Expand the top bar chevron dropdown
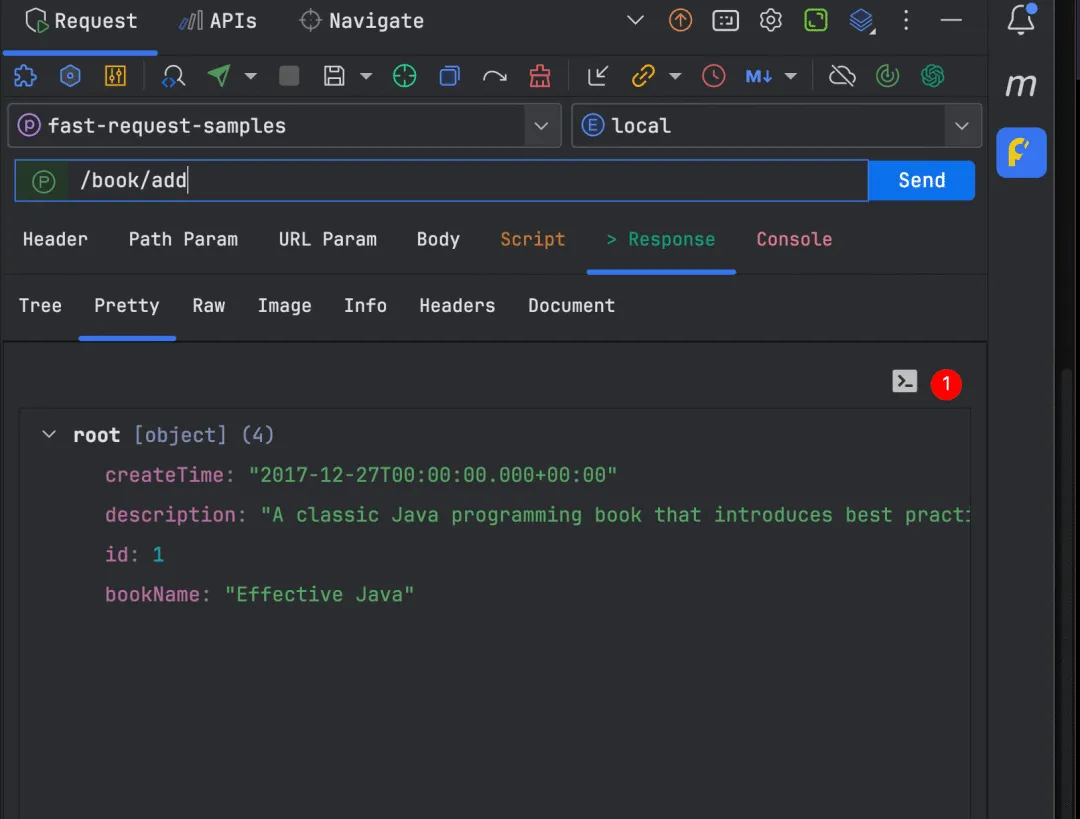Screen dimensions: 1080x819 635,20
